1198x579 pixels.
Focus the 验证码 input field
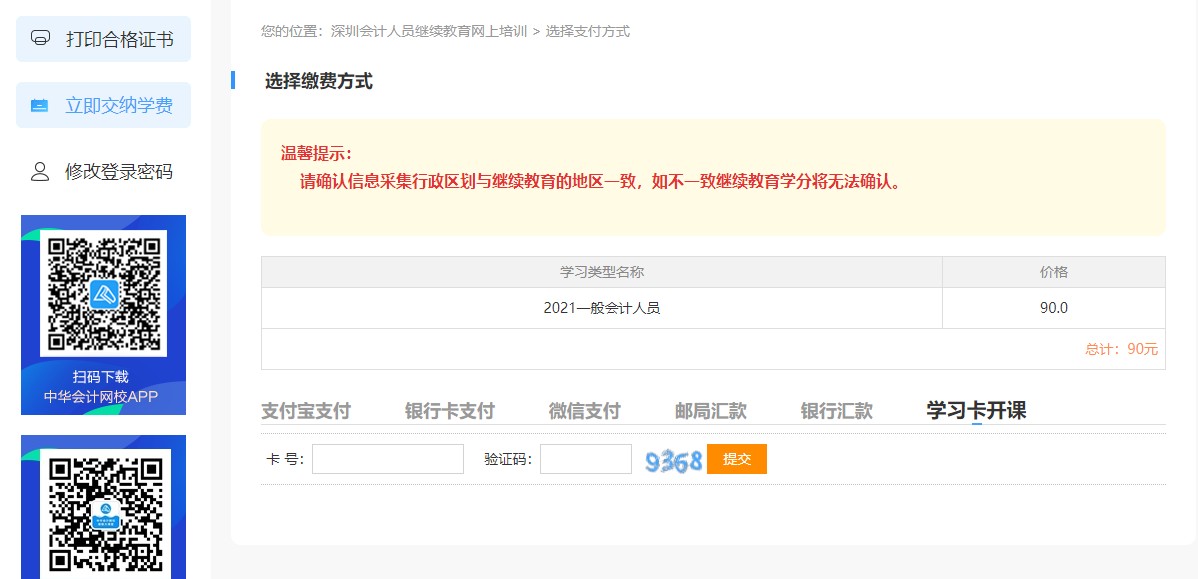pos(586,459)
